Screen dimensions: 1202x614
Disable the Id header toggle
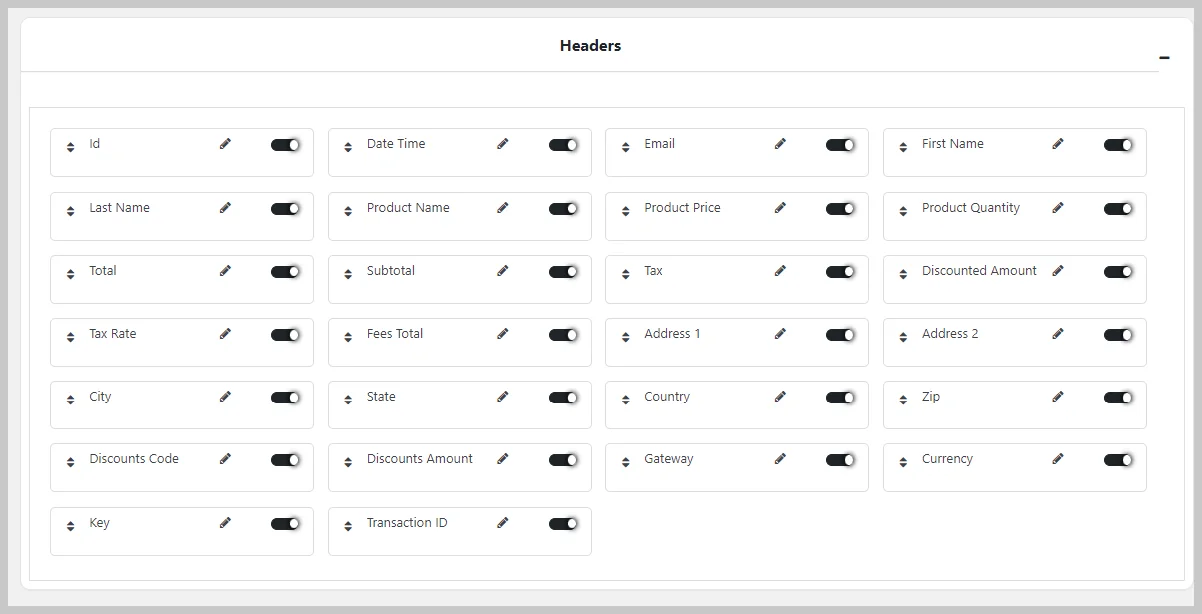[285, 145]
